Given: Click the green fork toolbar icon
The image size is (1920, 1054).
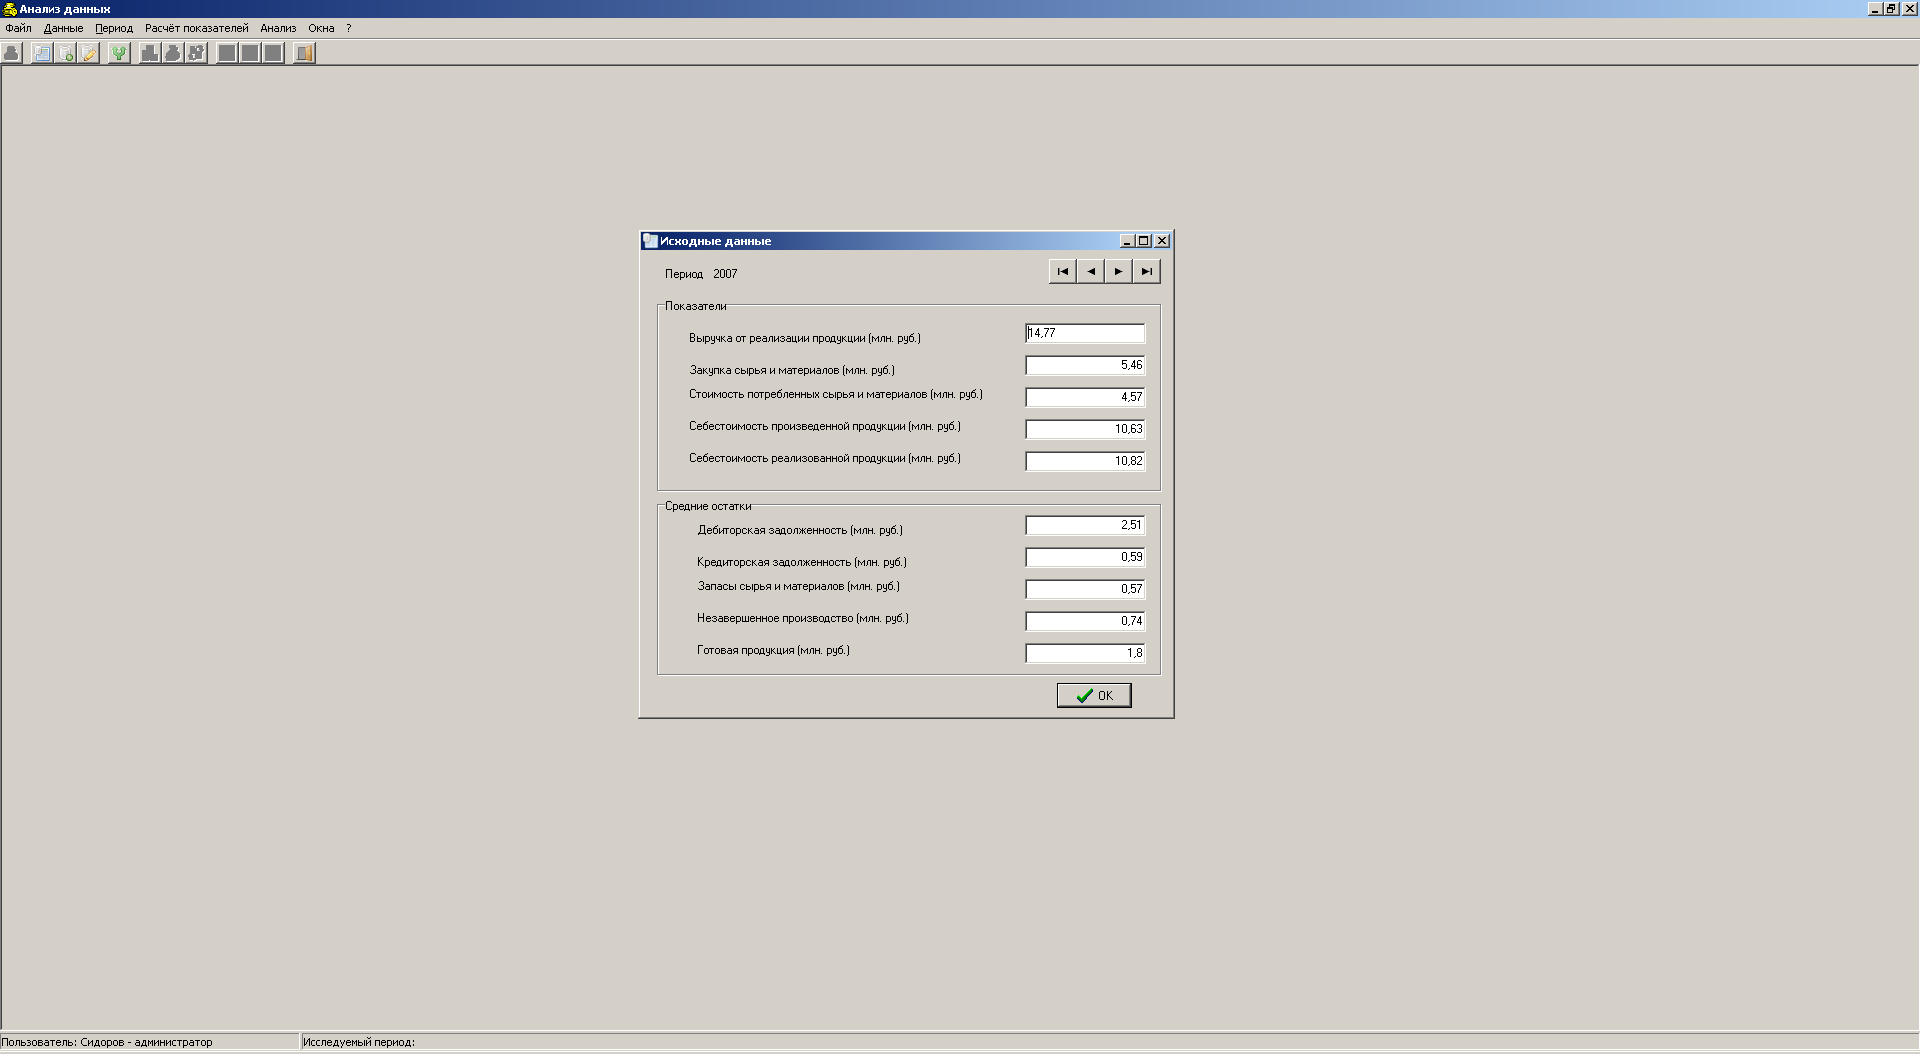Looking at the screenshot, I should pos(119,53).
